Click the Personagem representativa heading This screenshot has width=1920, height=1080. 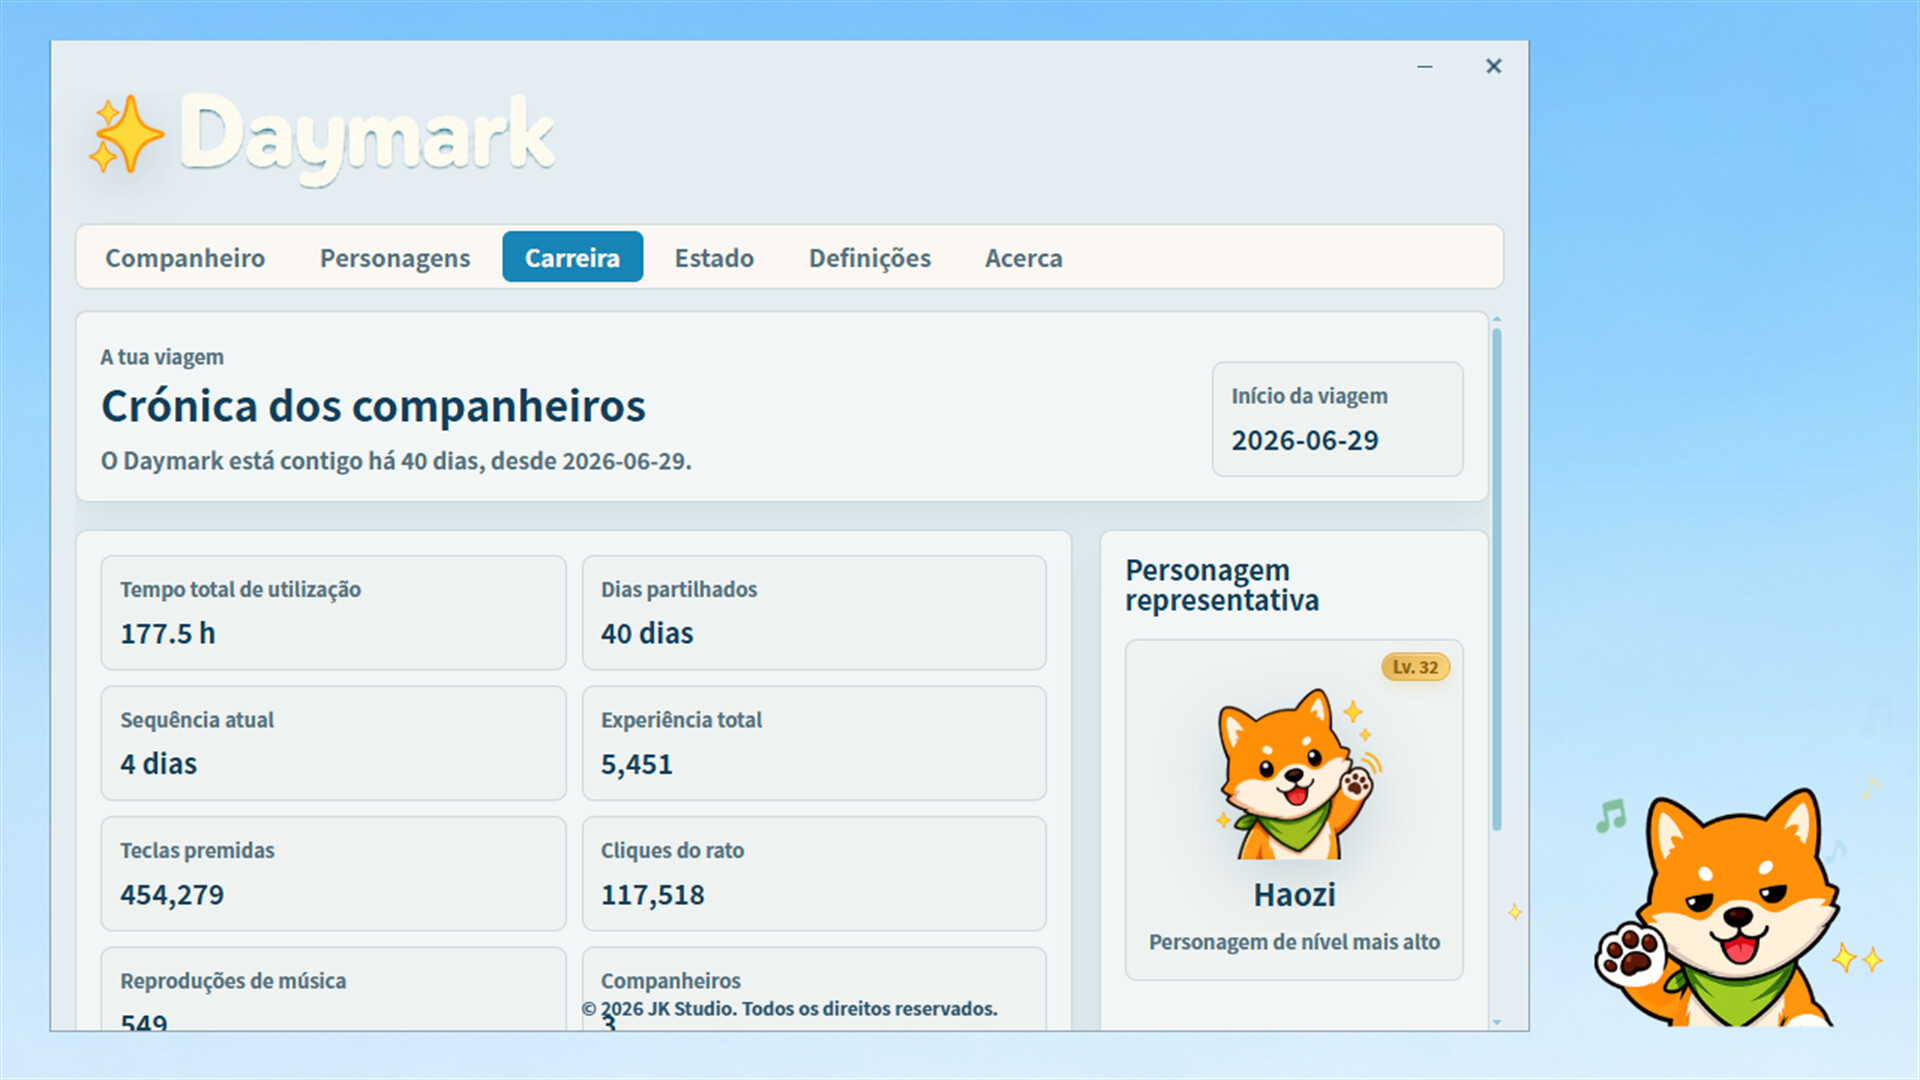[x=1222, y=585]
